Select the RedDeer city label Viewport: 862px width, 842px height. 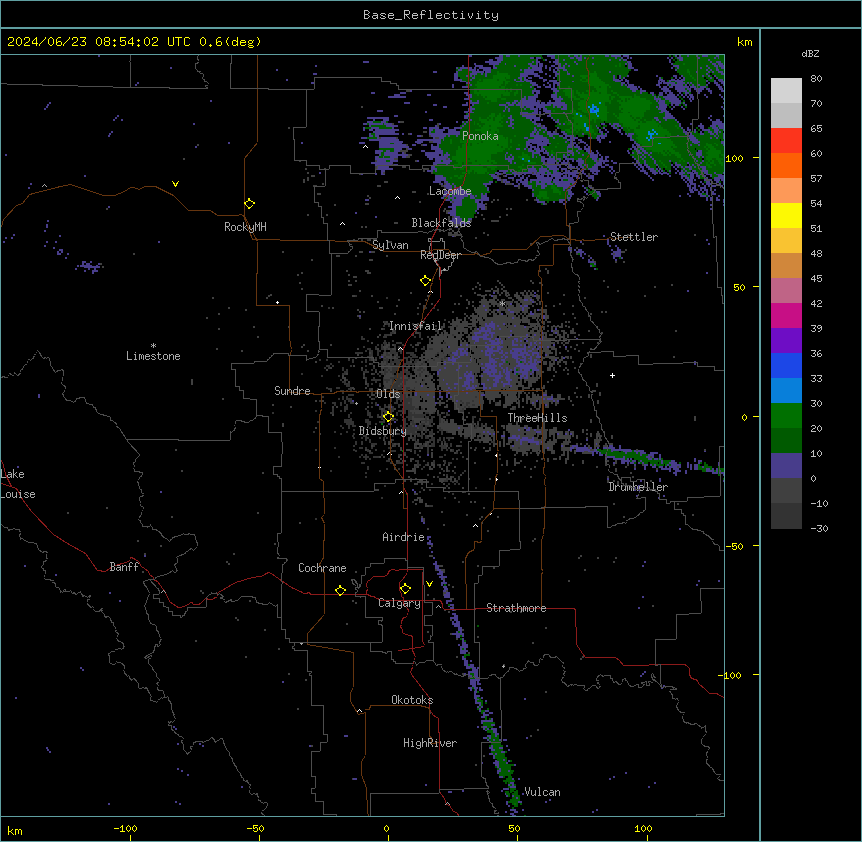[x=441, y=255]
